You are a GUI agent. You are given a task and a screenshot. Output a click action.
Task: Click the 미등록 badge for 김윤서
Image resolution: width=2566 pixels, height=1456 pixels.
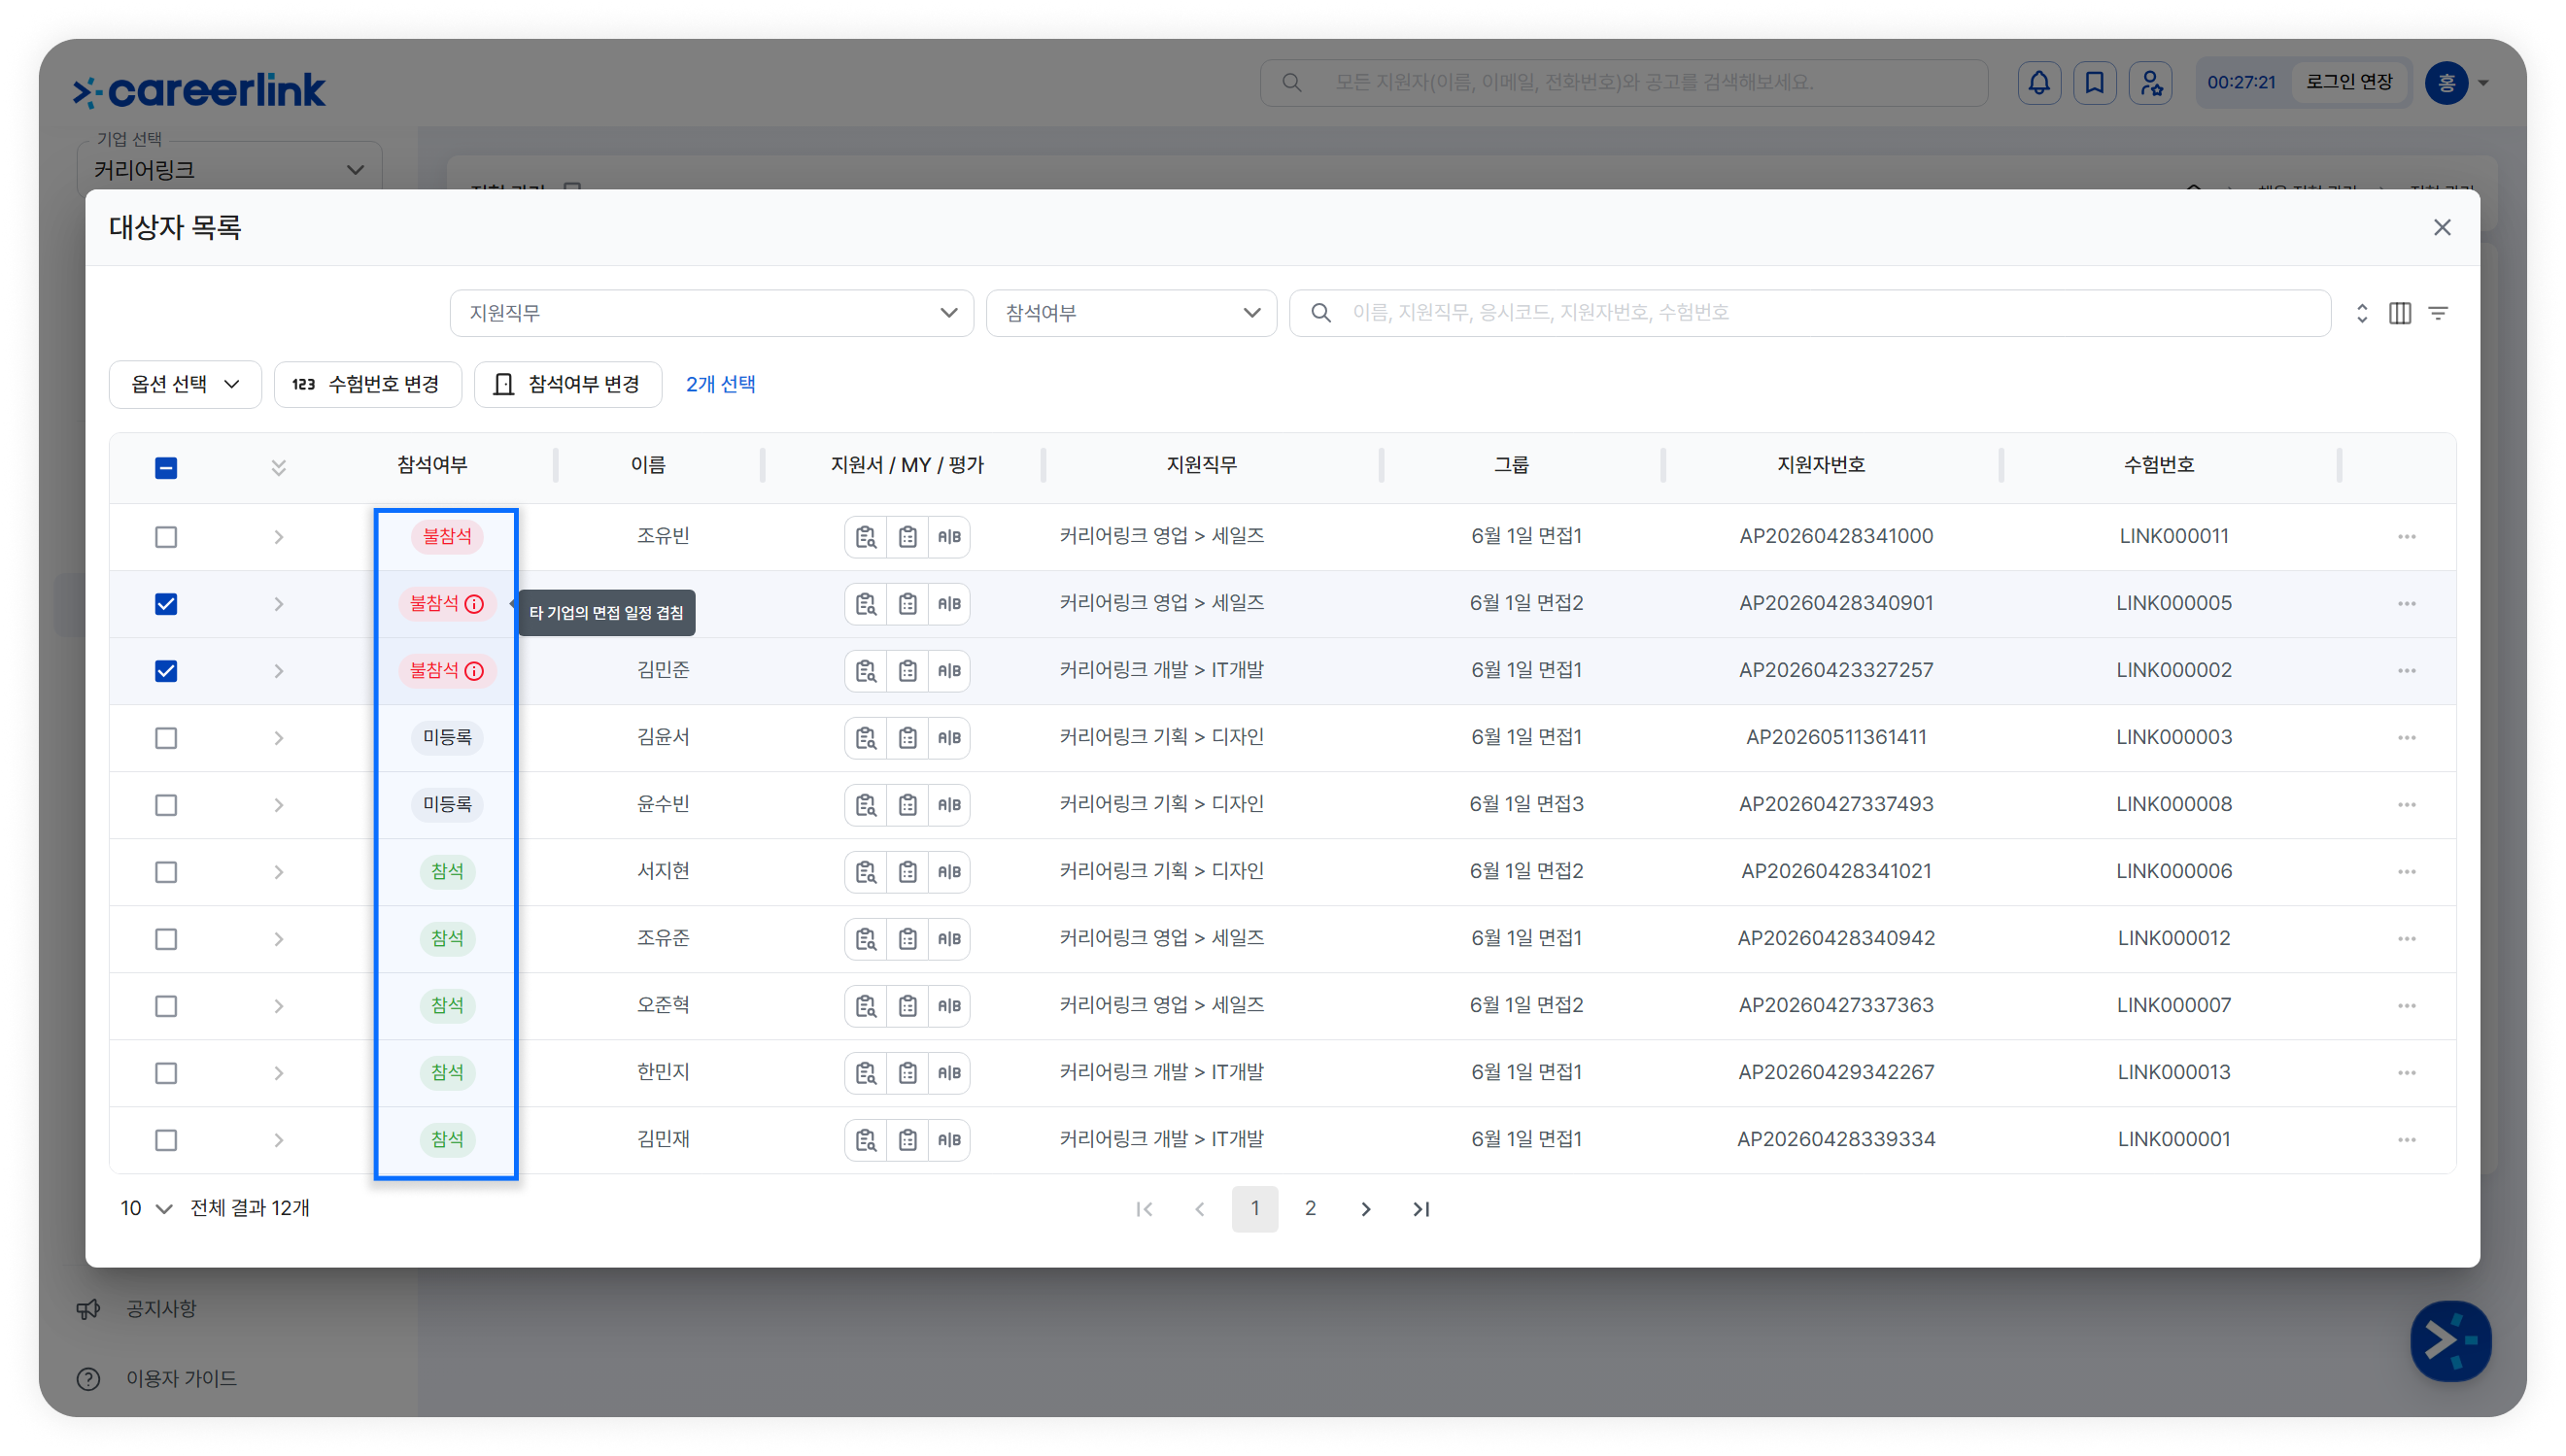447,738
